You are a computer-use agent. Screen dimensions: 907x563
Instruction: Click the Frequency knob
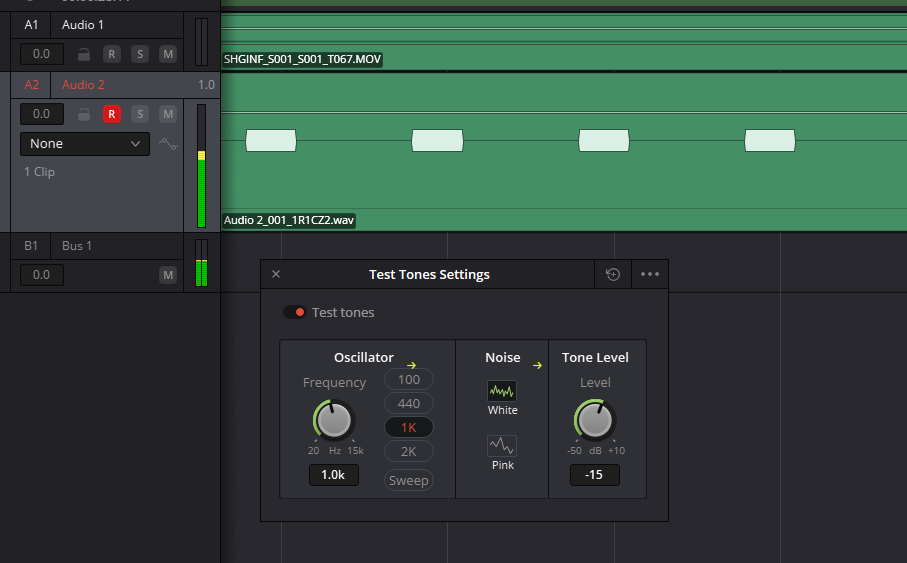[334, 420]
